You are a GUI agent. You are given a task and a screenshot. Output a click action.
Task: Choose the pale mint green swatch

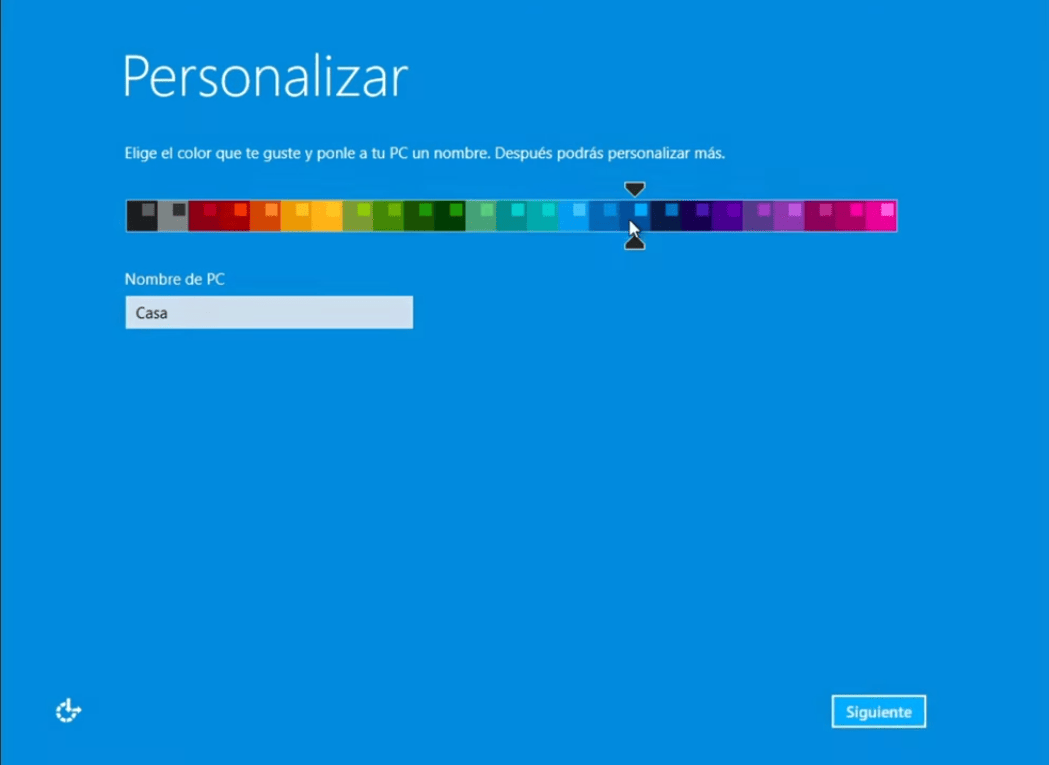click(x=480, y=216)
